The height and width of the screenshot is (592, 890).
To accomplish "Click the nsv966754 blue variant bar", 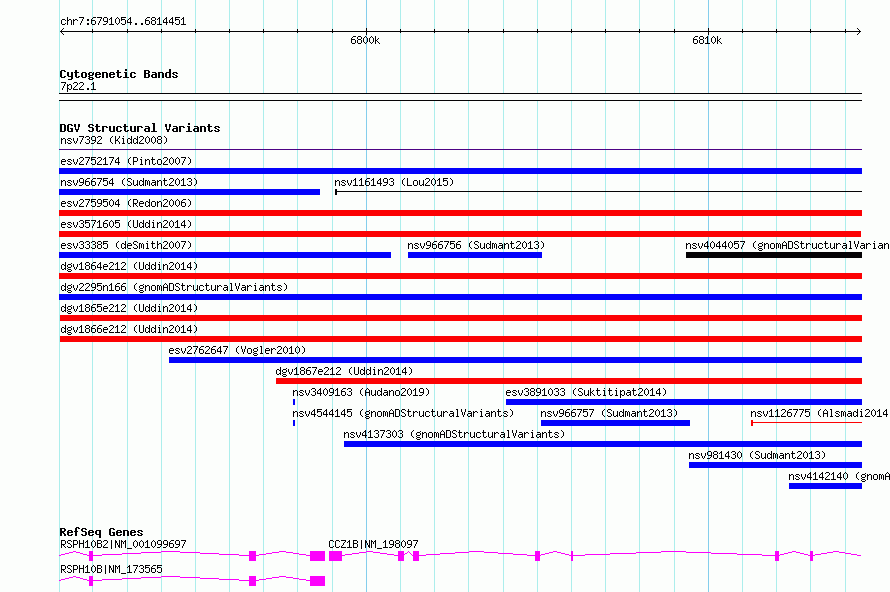I will [x=190, y=192].
